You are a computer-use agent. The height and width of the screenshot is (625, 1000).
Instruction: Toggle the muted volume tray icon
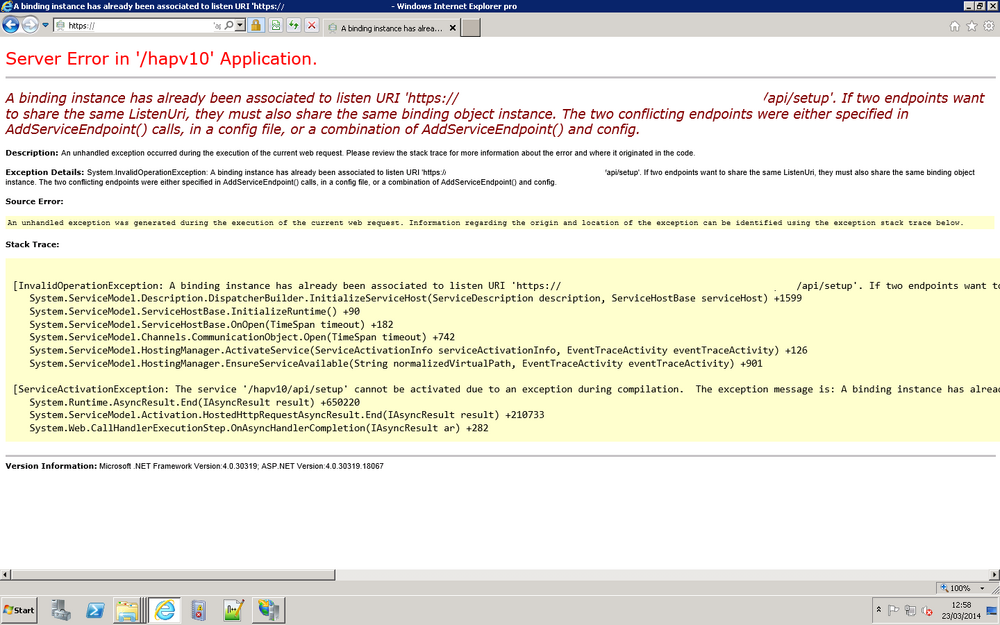point(927,611)
